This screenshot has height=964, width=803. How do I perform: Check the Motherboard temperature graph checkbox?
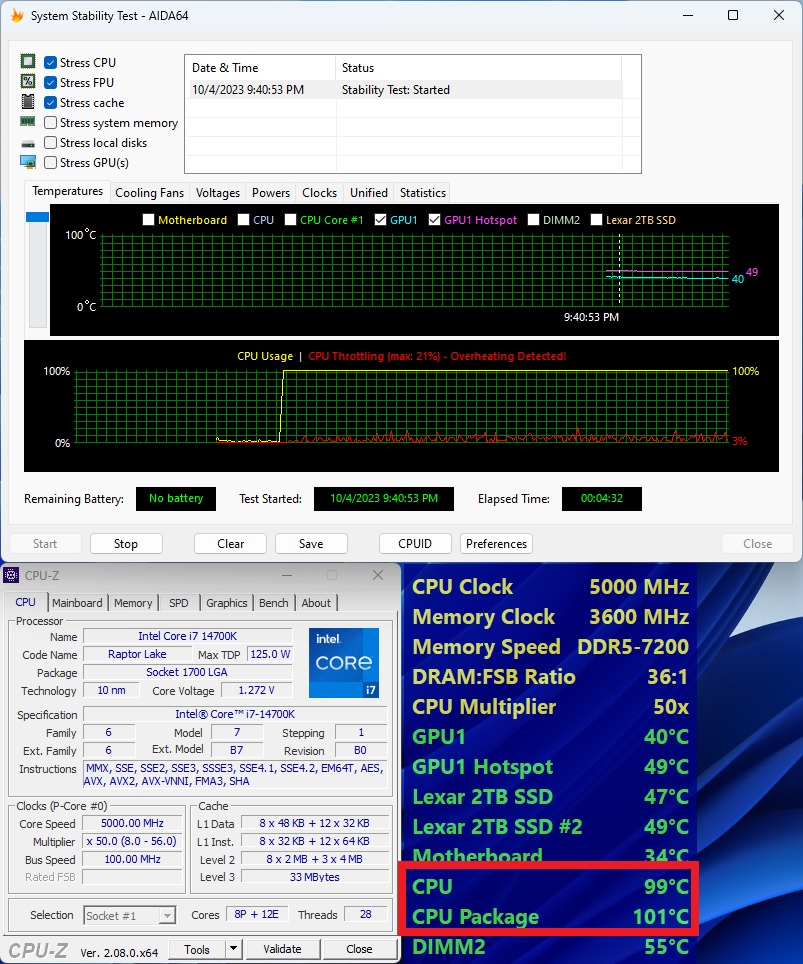[x=148, y=219]
